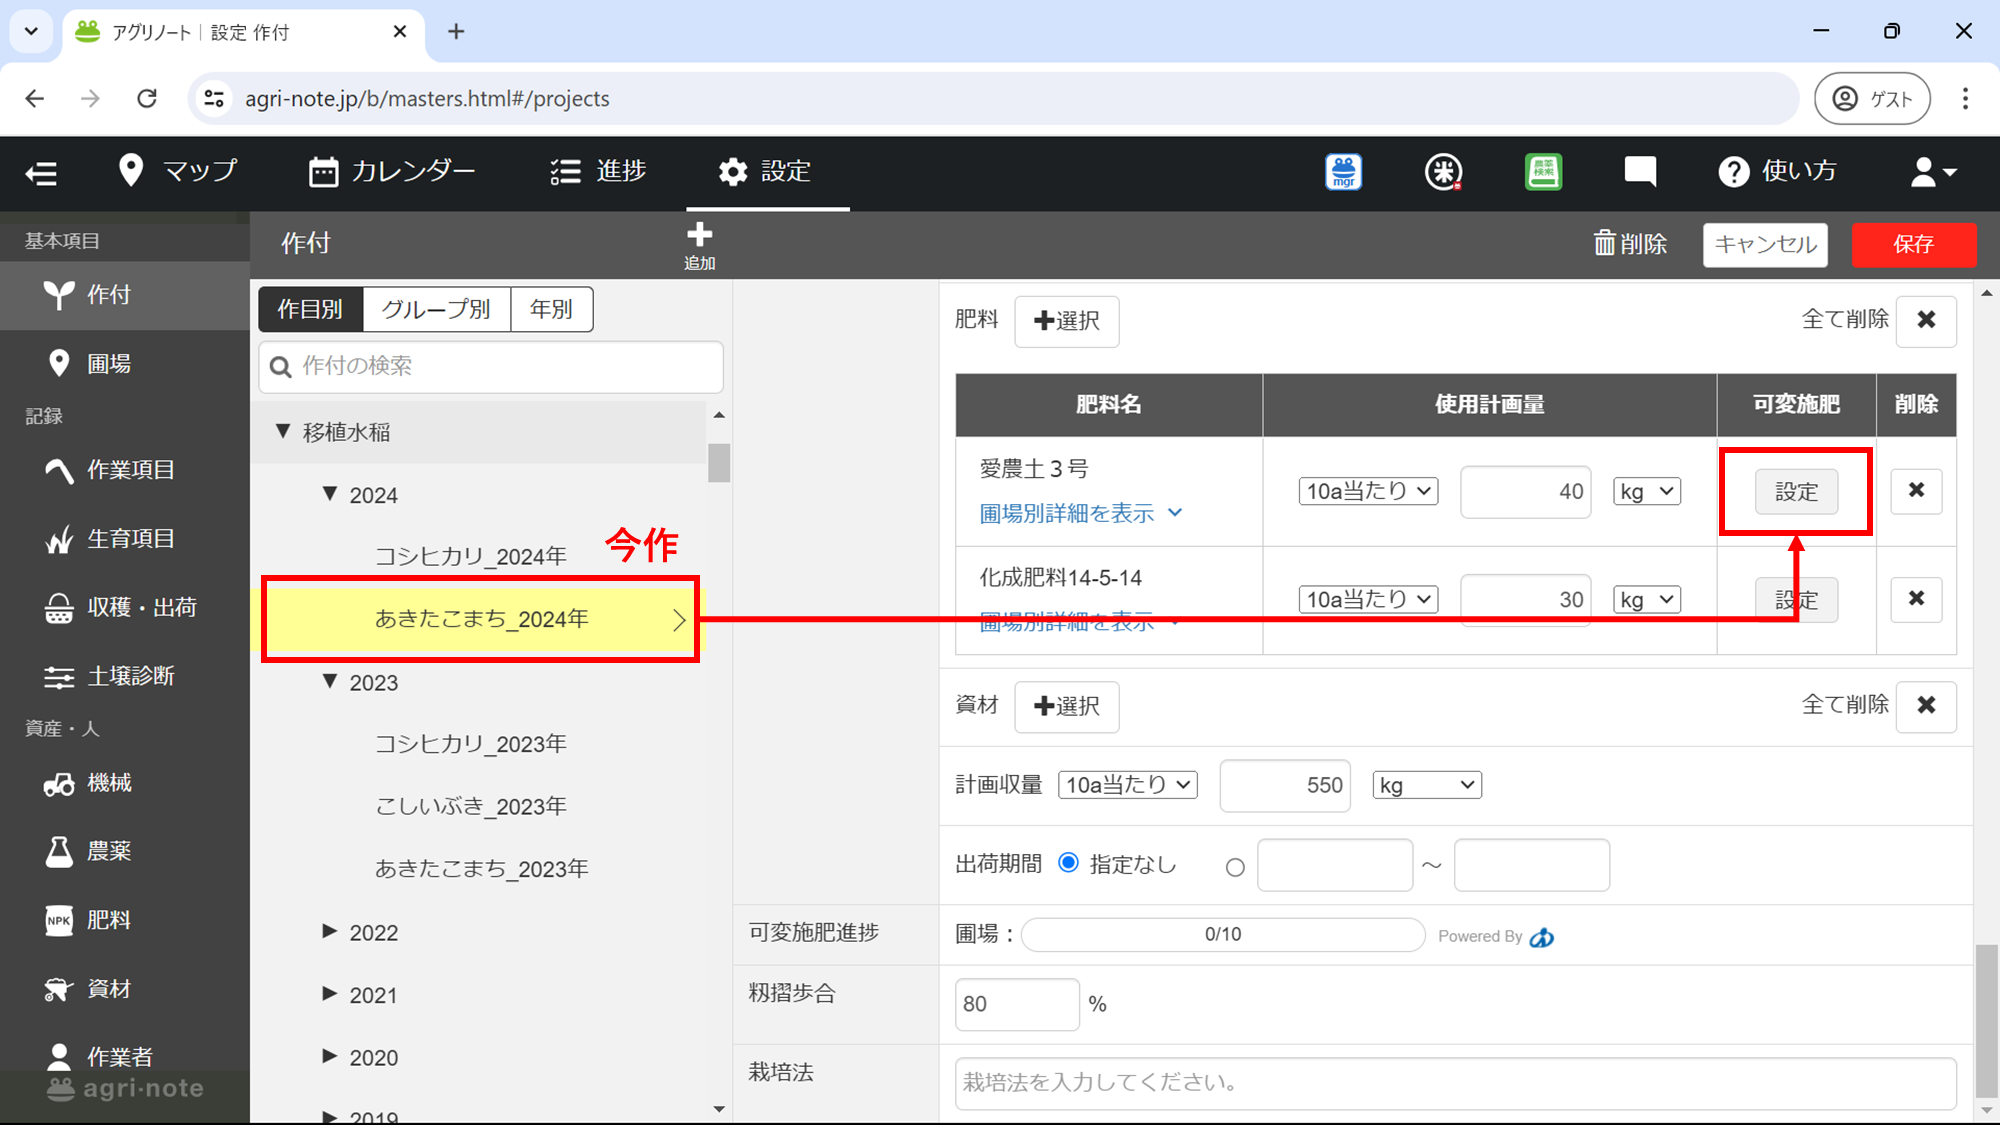This screenshot has width=2000, height=1125.
Task: Select the 指定なし shipping period radio
Action: [1068, 863]
